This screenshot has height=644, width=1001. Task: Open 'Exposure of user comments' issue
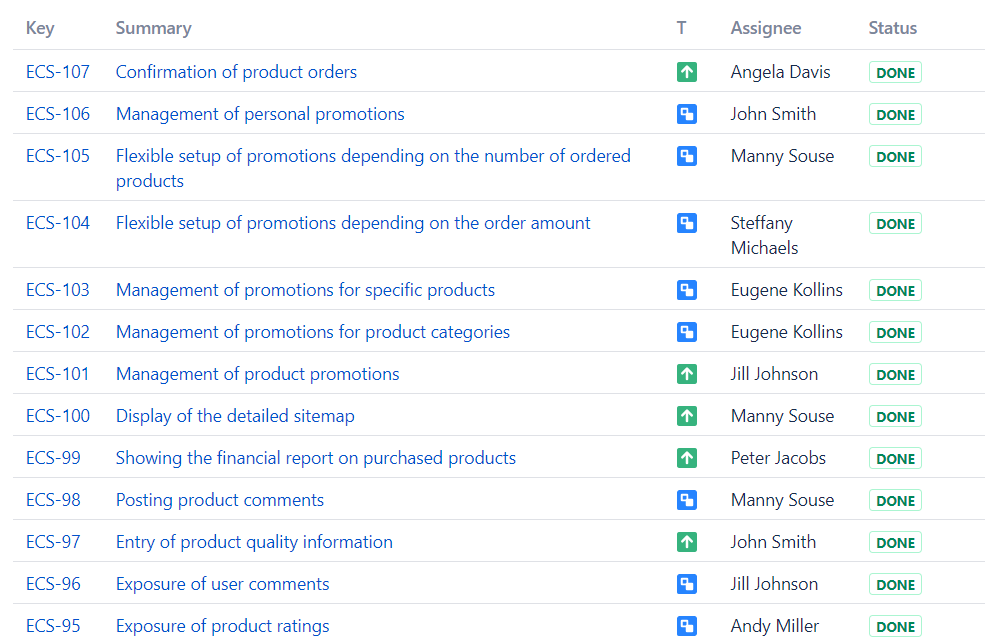tap(222, 584)
